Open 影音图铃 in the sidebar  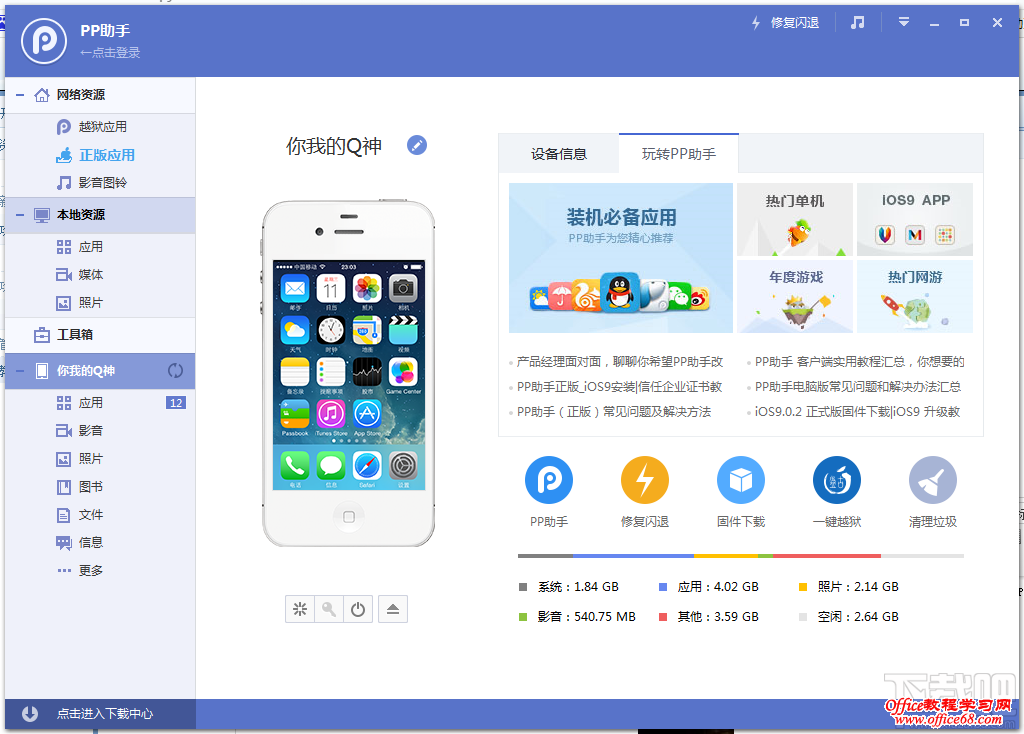click(103, 183)
